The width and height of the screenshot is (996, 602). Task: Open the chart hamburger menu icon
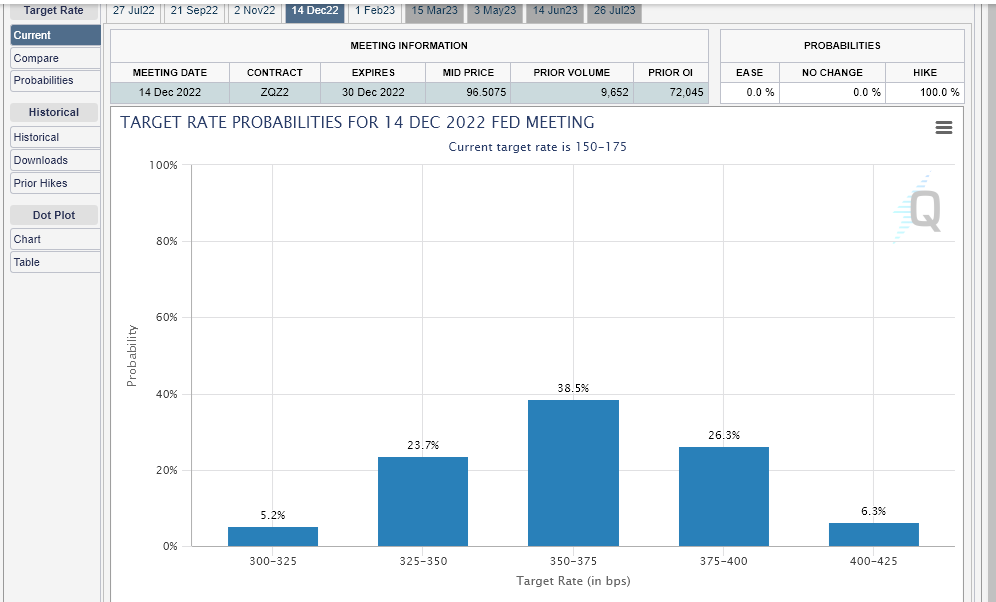943,128
